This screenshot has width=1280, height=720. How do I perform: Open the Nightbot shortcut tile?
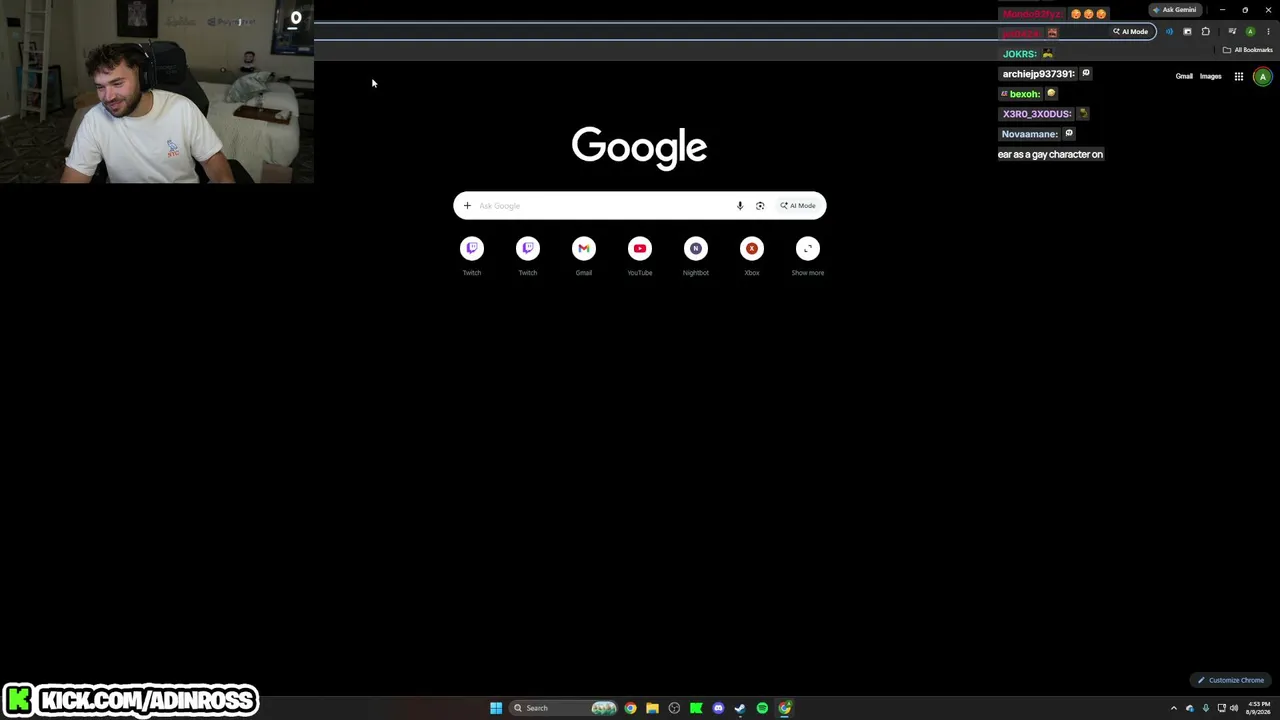[696, 255]
